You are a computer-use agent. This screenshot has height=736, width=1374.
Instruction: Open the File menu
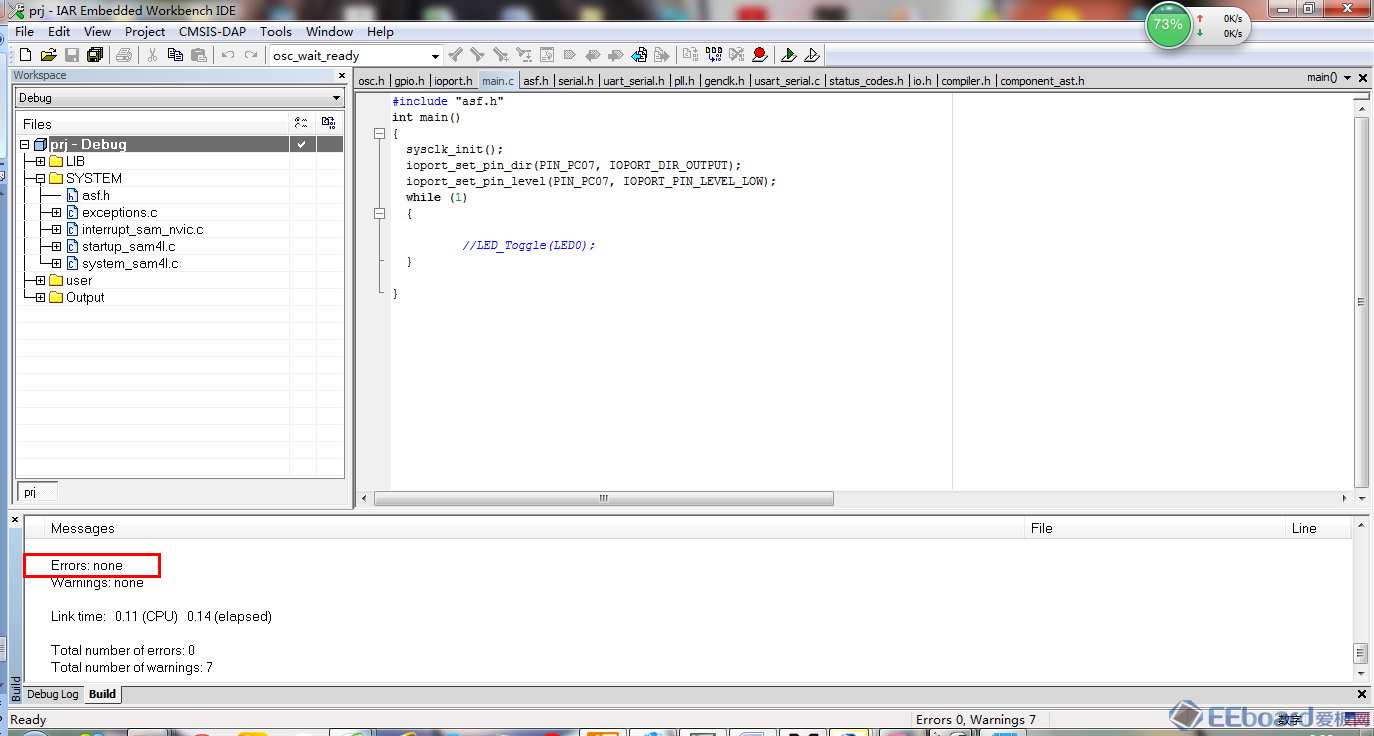click(25, 31)
